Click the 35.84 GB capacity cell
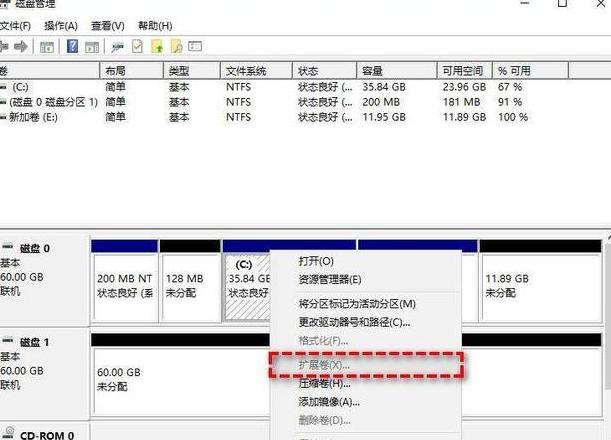This screenshot has width=611, height=440. tap(384, 87)
